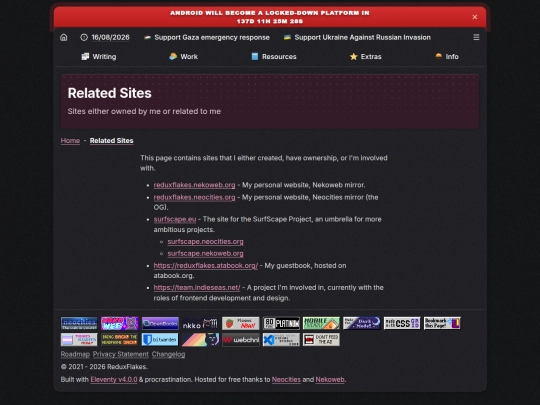Open the Extras menu
This screenshot has width=540, height=405.
[x=365, y=56]
